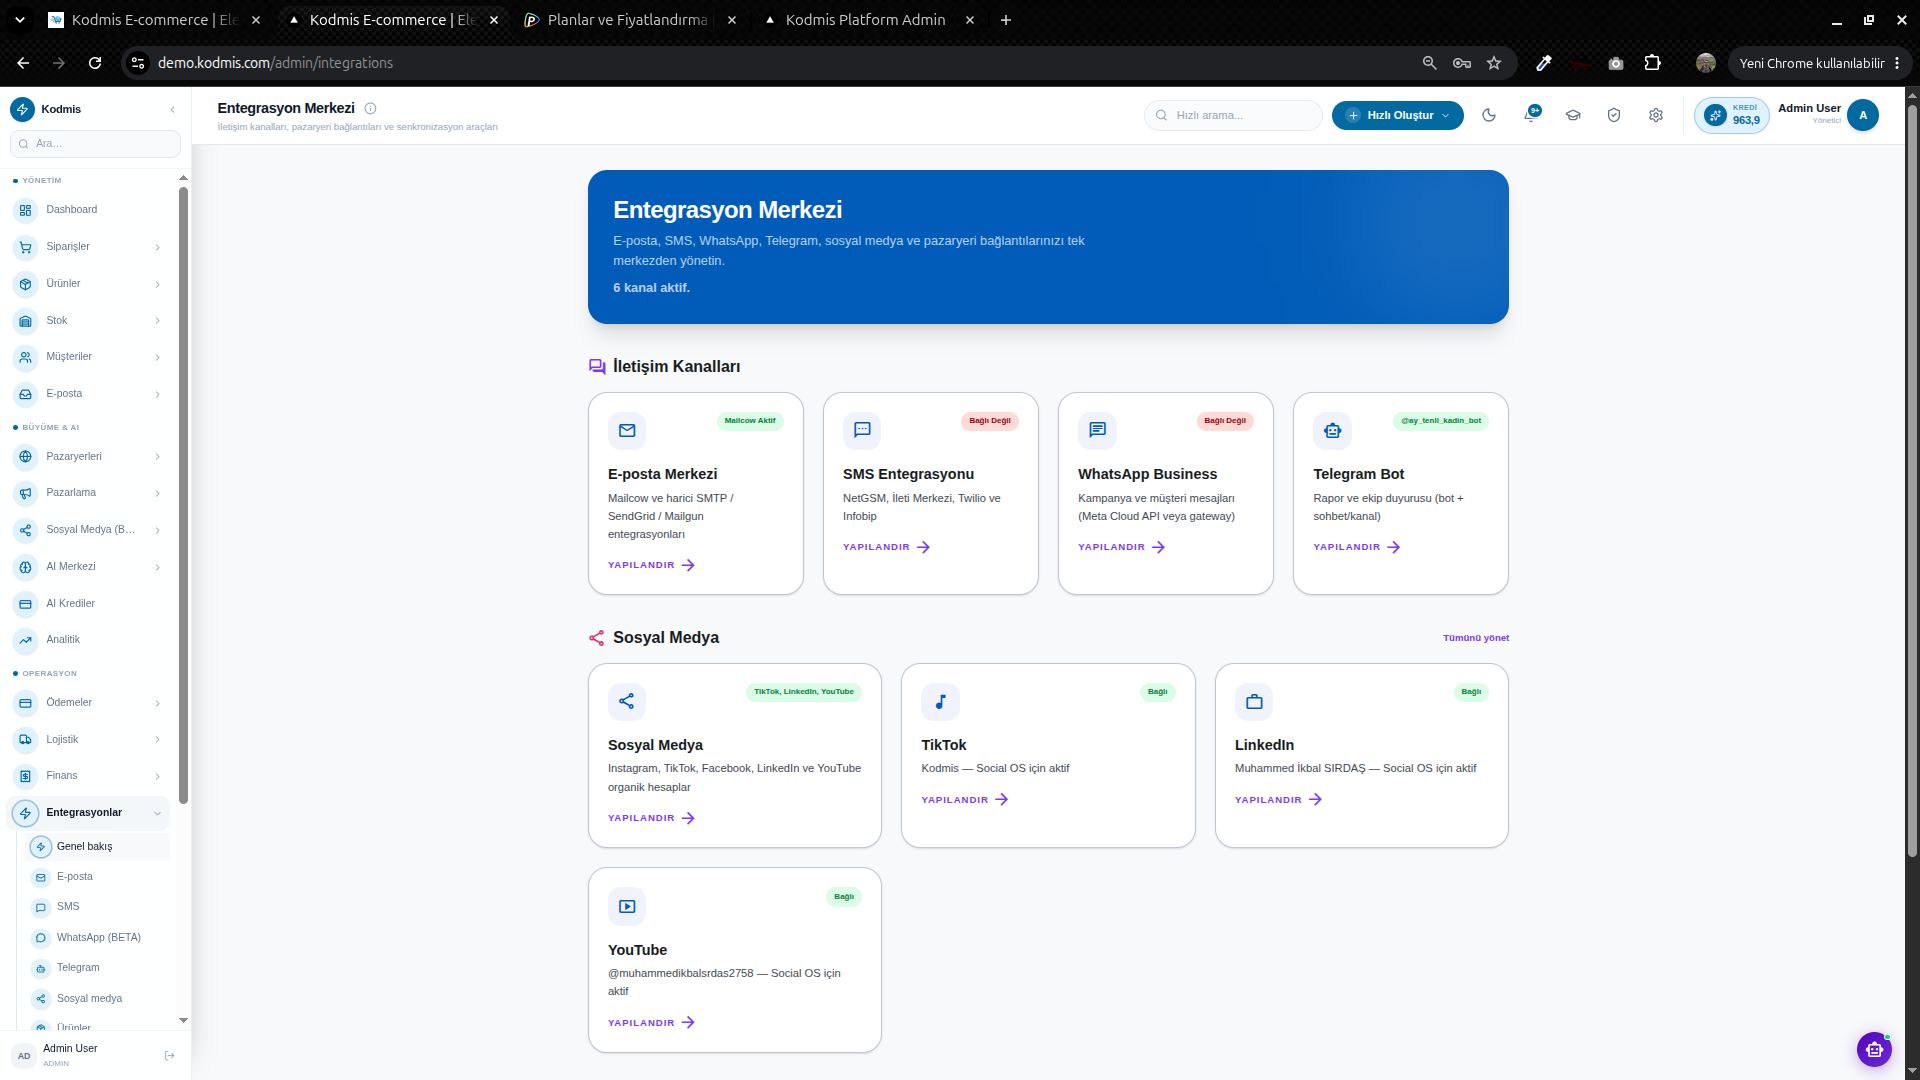Click the YouTube play icon

click(627, 907)
